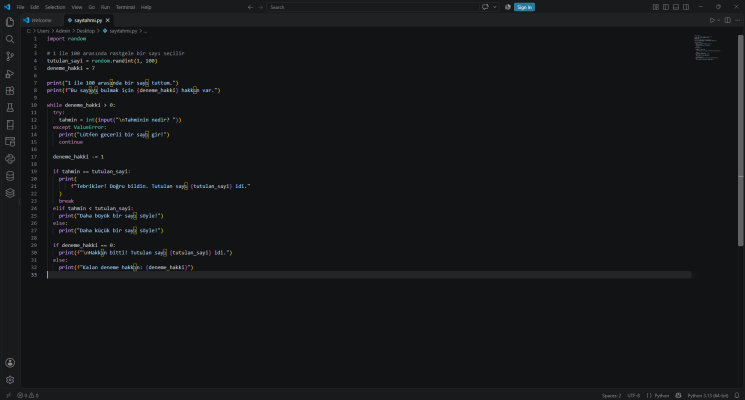
Task: Click the Search command center field
Action: tap(372, 7)
